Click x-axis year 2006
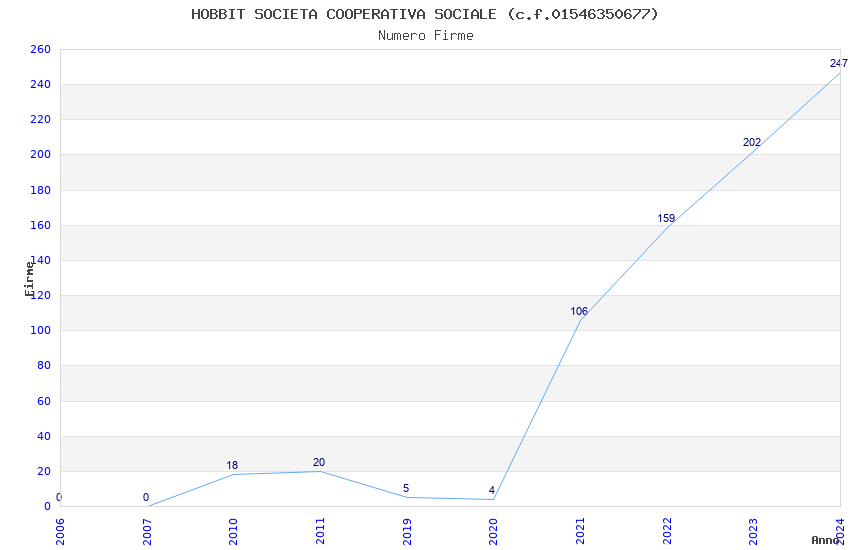The width and height of the screenshot is (850, 550). pyautogui.click(x=60, y=531)
